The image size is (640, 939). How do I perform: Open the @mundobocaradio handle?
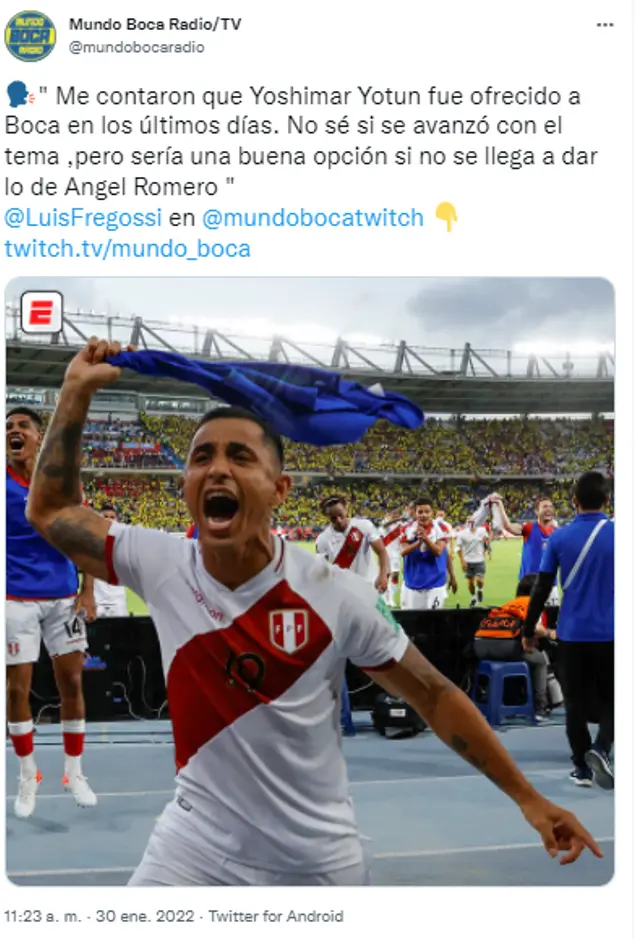pyautogui.click(x=137, y=47)
